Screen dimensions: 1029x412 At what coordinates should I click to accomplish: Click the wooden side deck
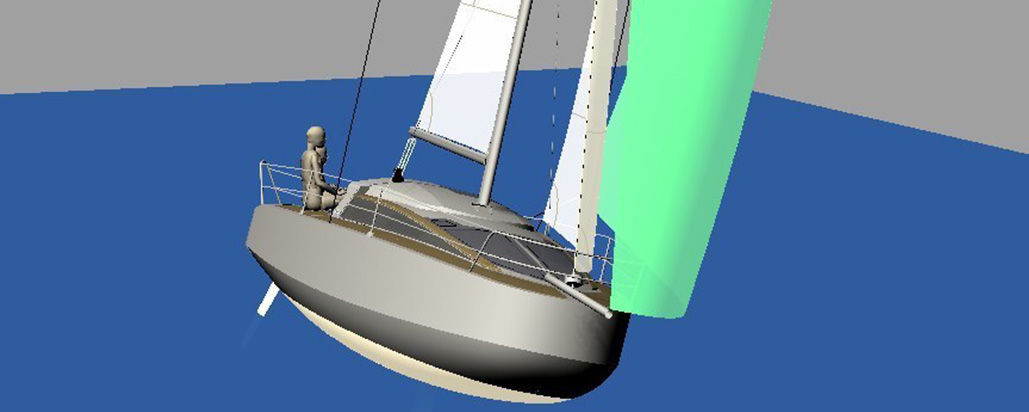coord(440,255)
